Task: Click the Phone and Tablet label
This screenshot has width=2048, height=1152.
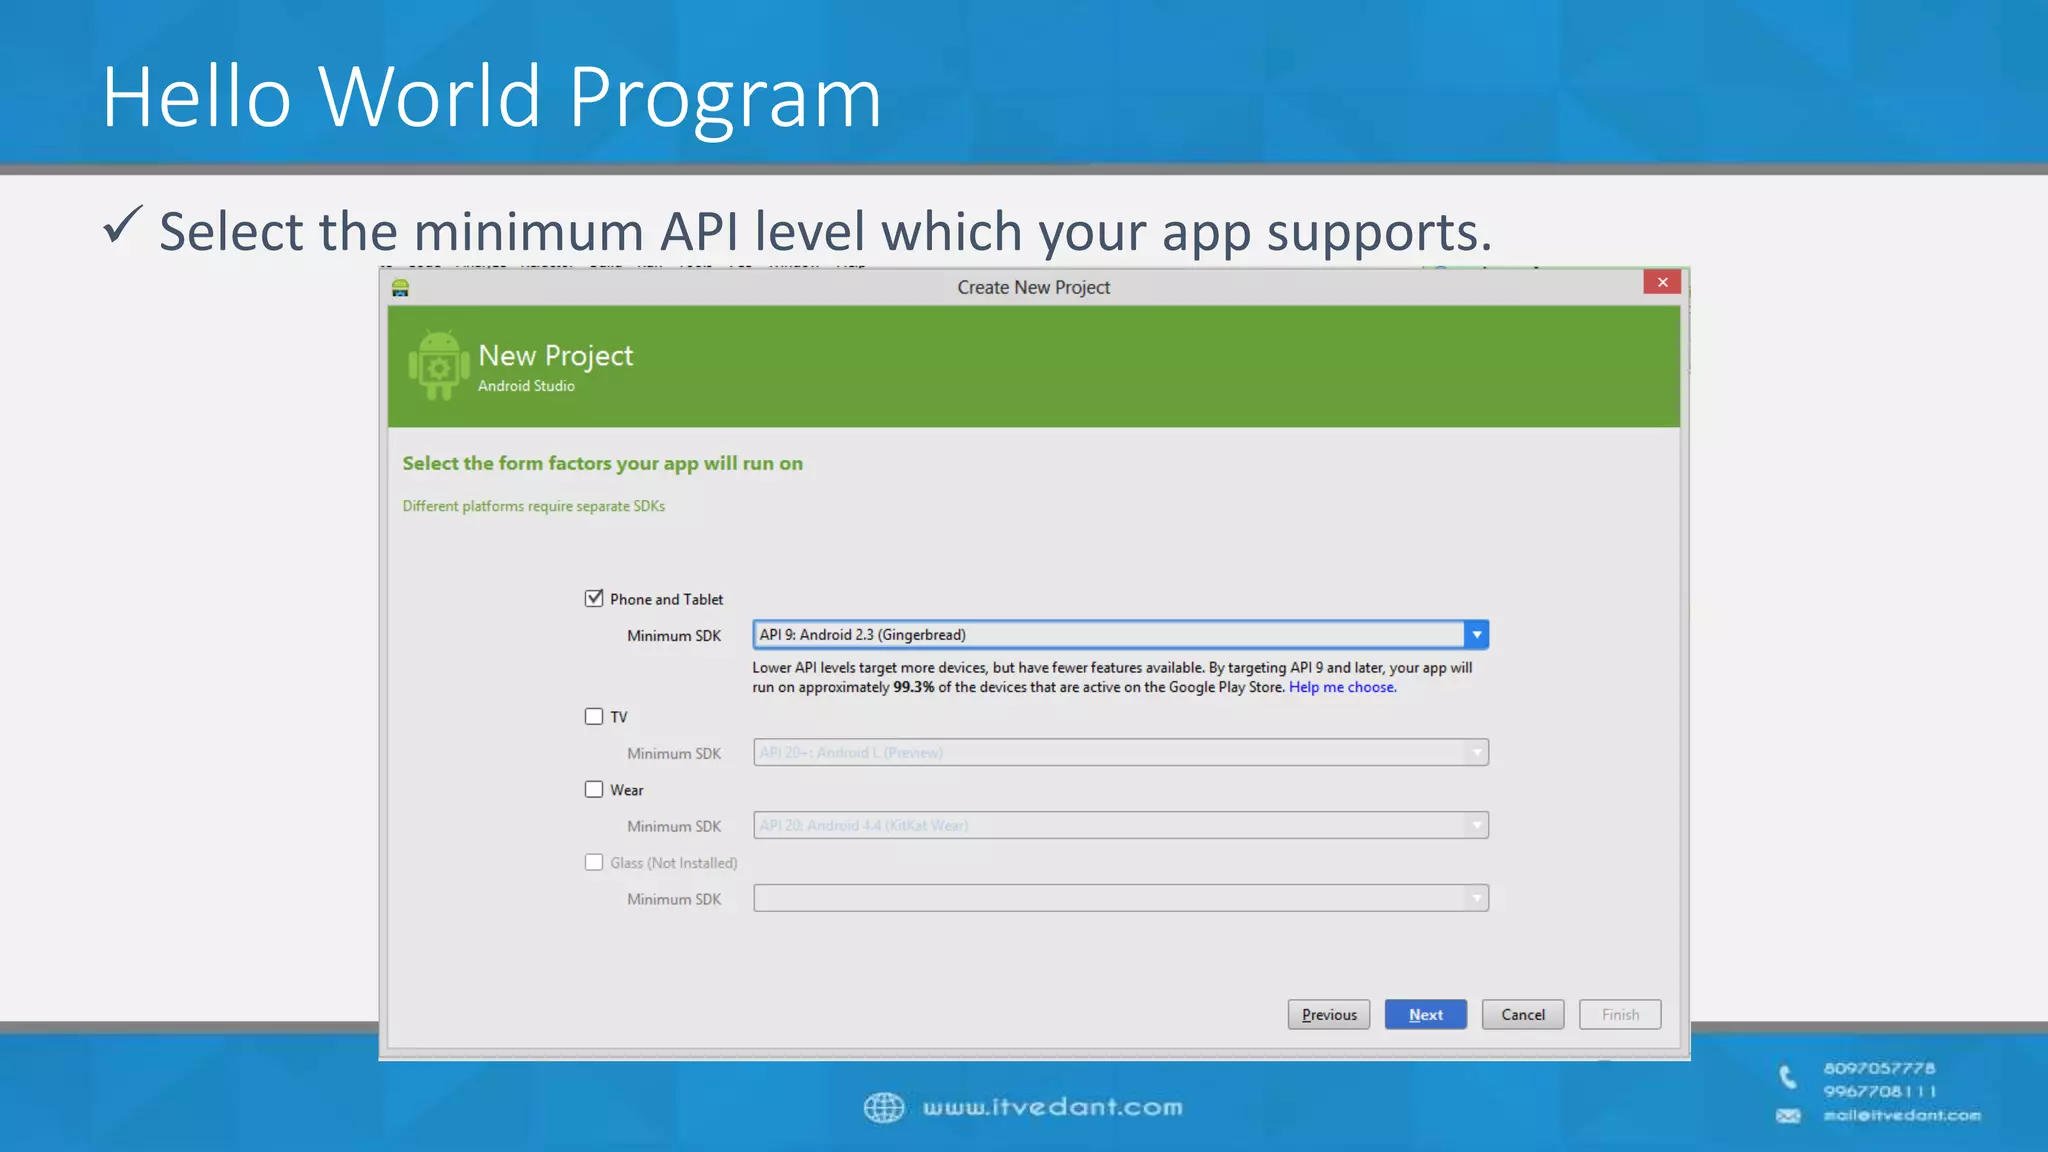Action: coord(666,599)
